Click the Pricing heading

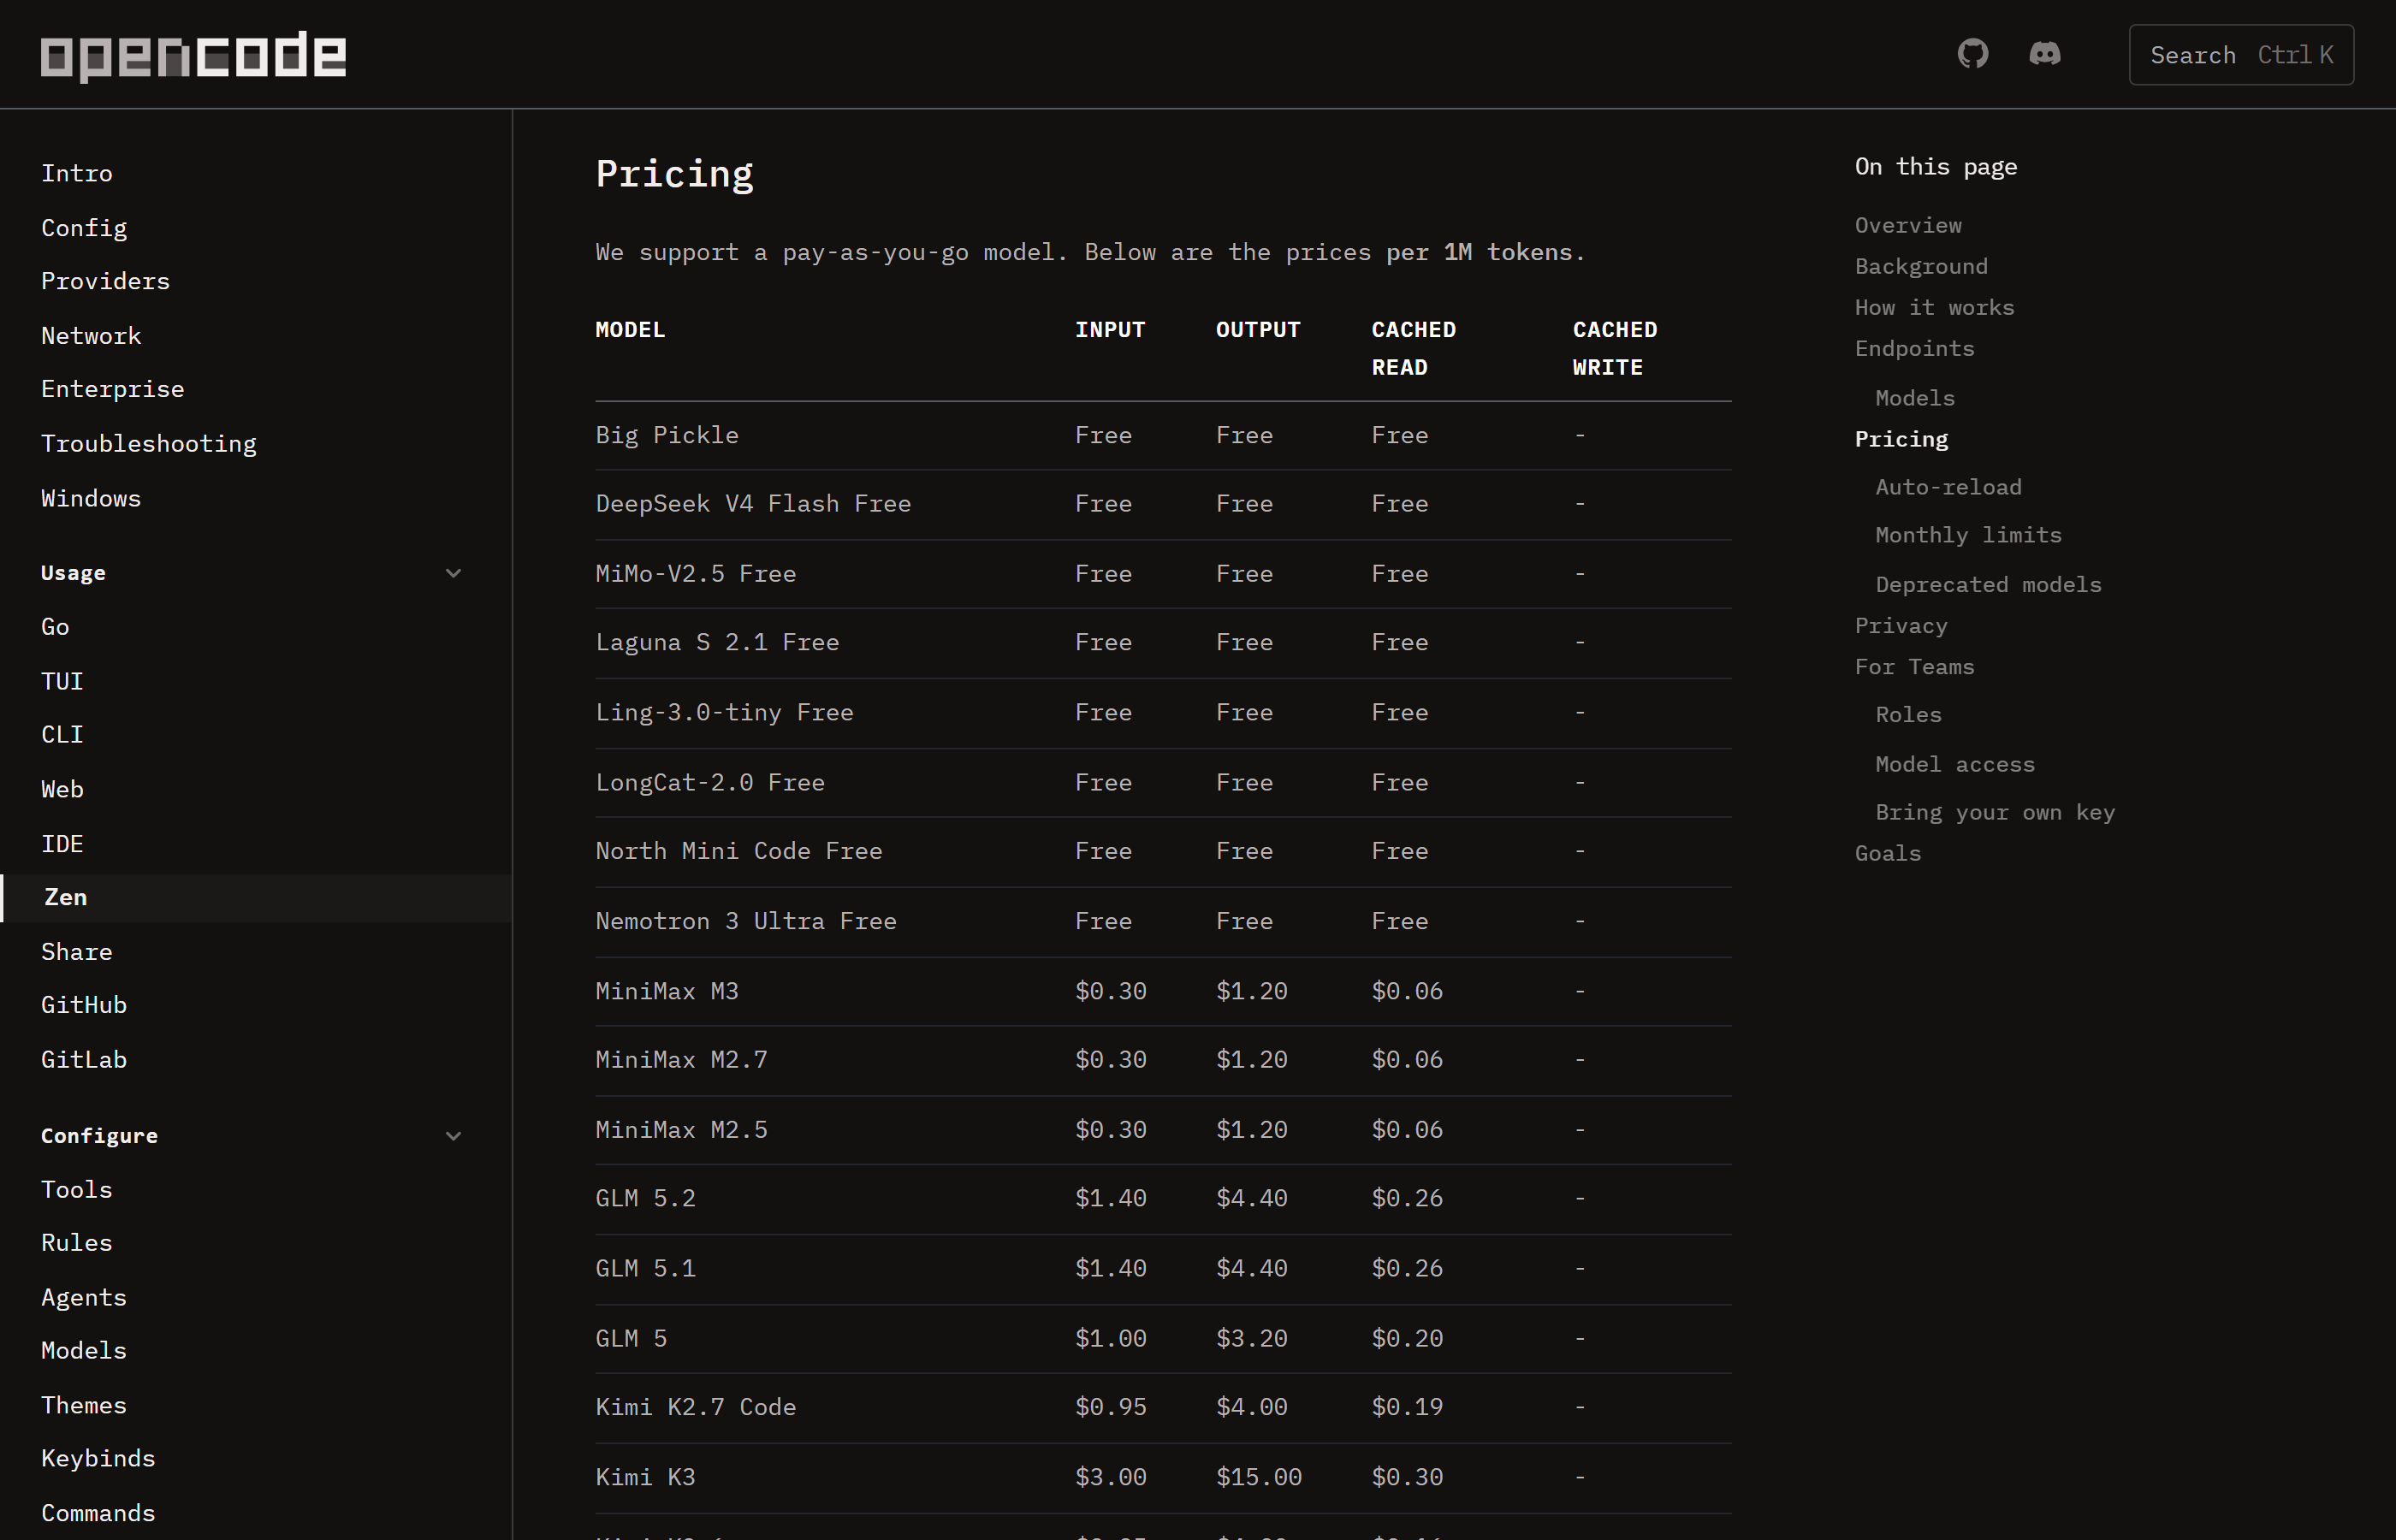[x=674, y=174]
